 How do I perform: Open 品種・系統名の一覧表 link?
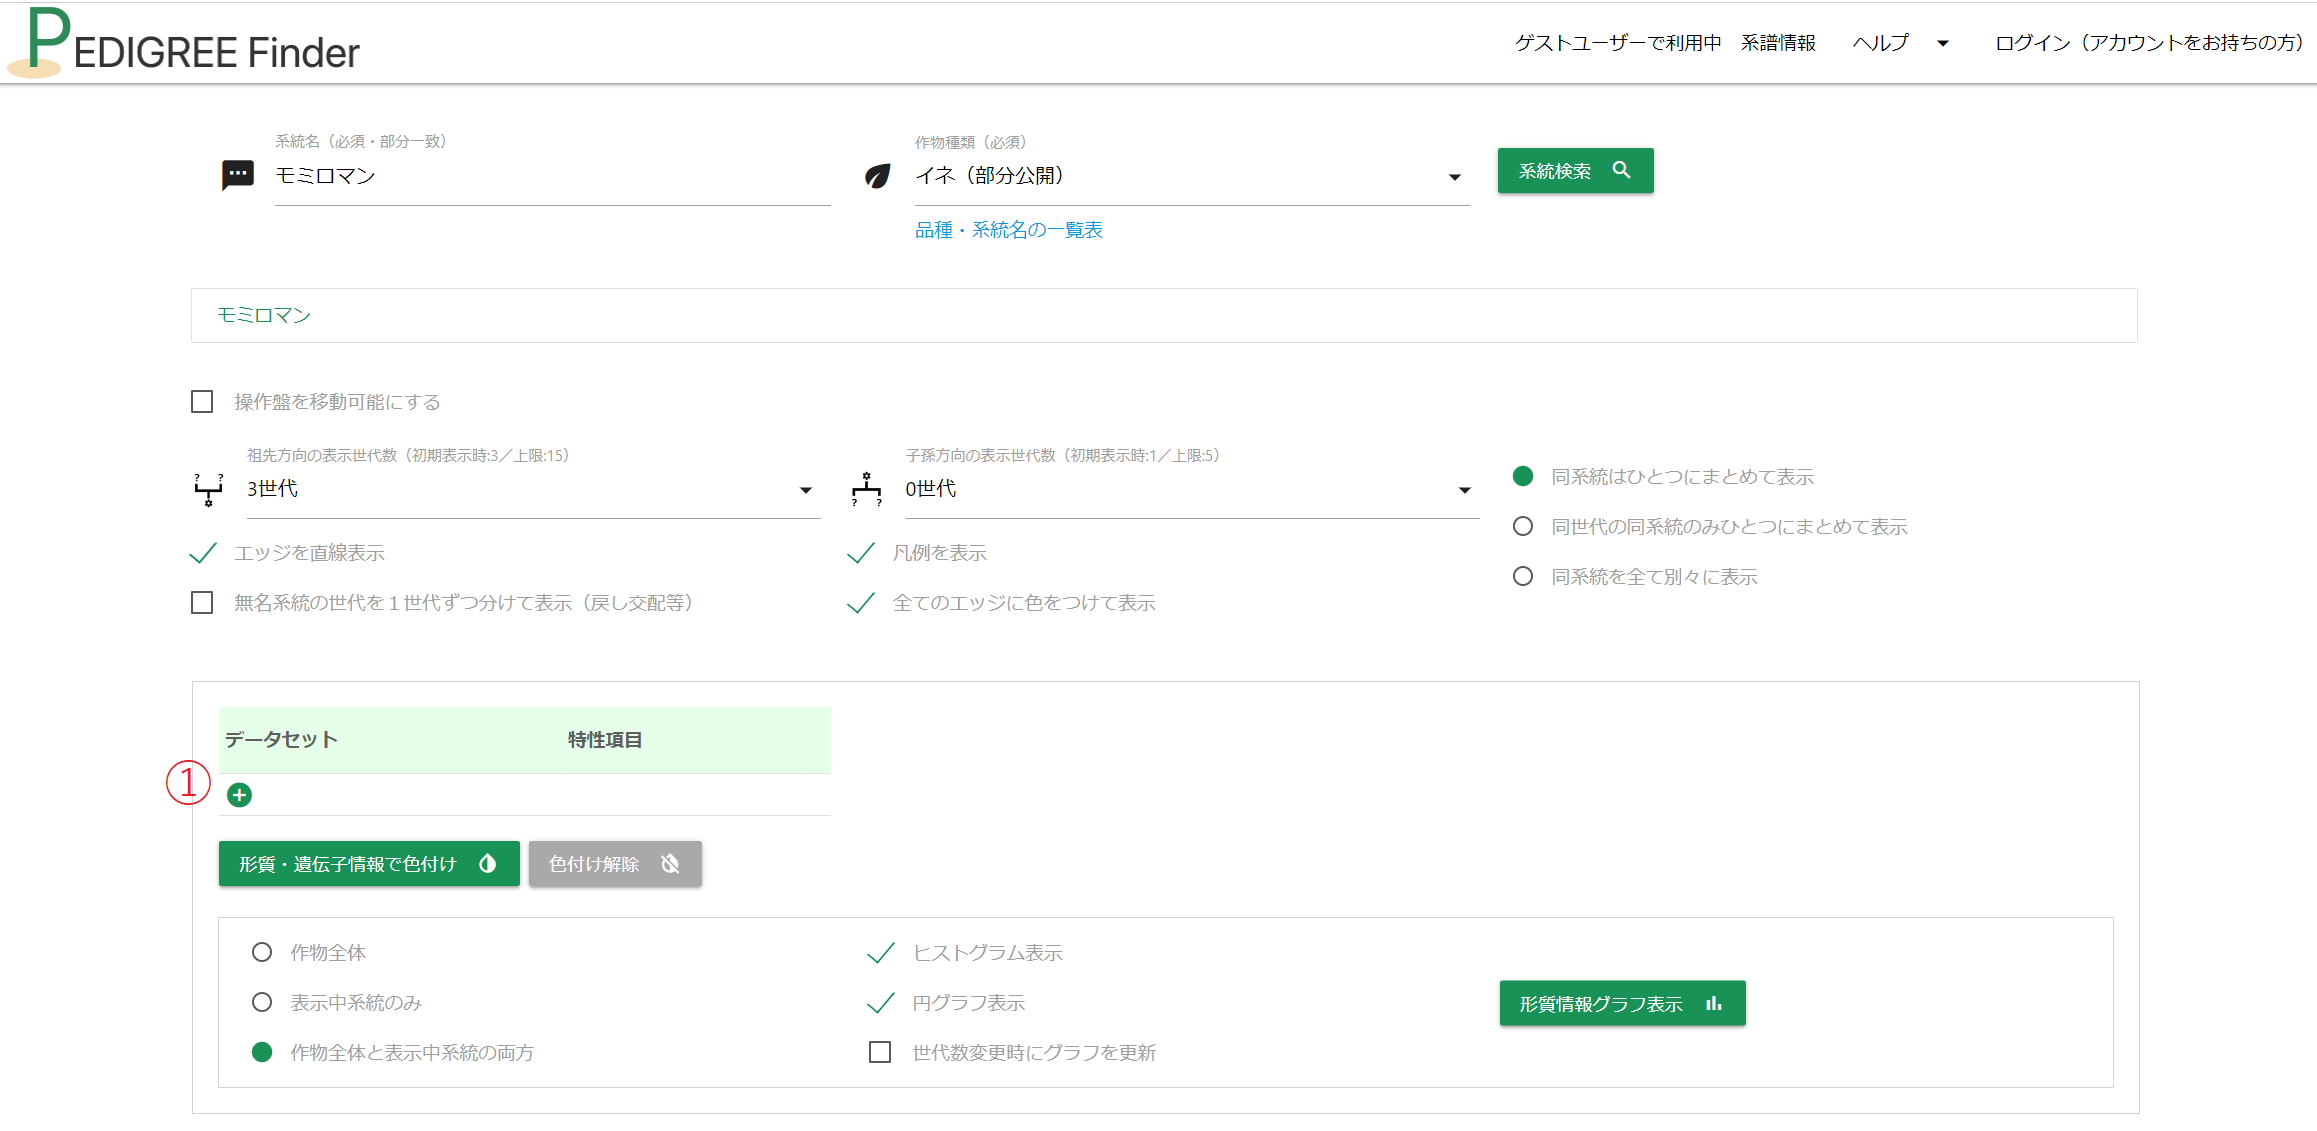(x=1008, y=230)
